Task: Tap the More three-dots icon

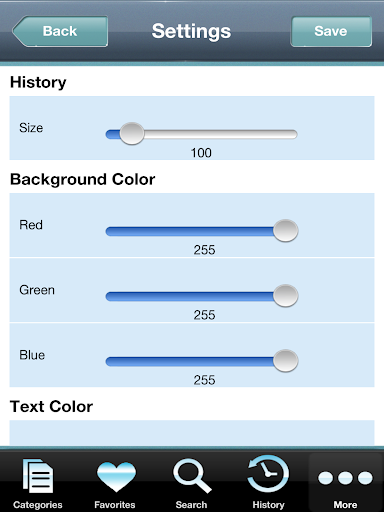Action: pyautogui.click(x=345, y=478)
